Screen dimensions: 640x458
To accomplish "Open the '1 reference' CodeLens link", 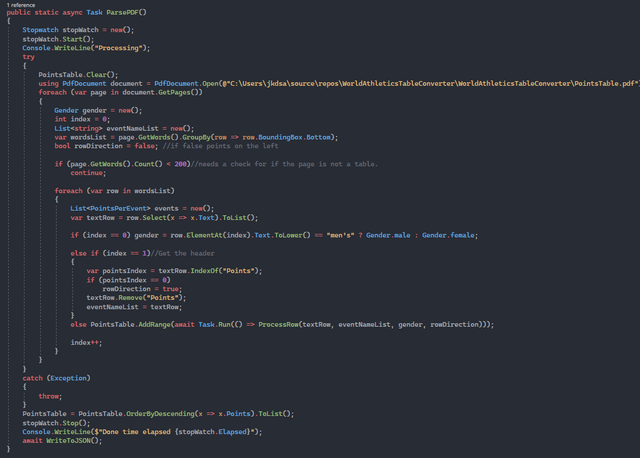I will click(x=21, y=4).
